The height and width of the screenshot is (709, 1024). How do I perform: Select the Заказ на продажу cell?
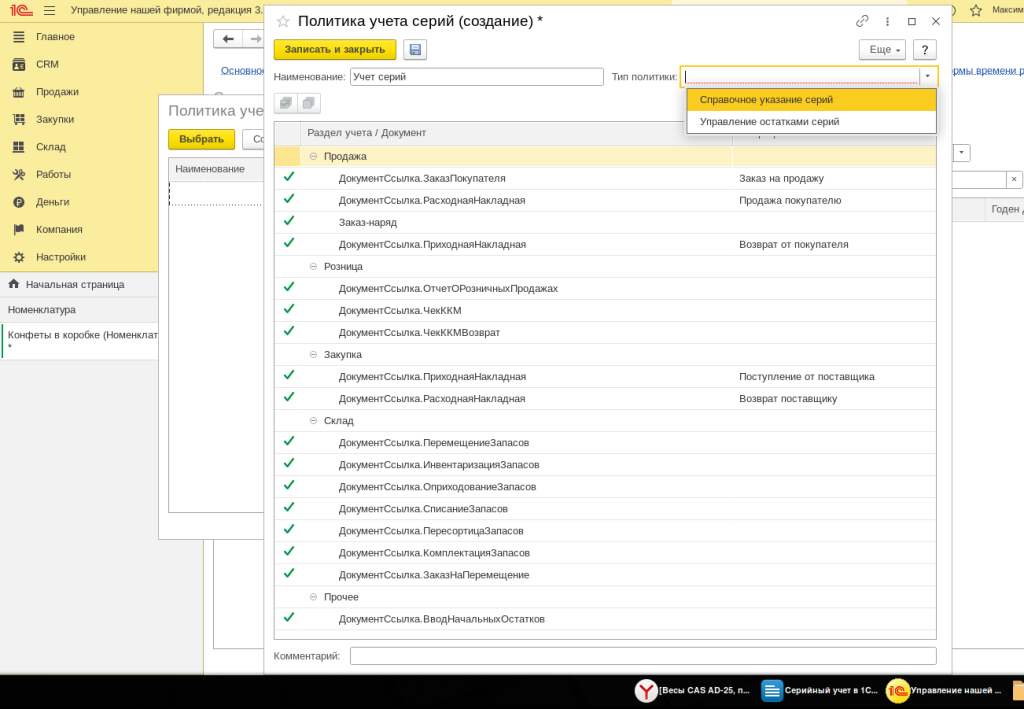click(x=782, y=178)
